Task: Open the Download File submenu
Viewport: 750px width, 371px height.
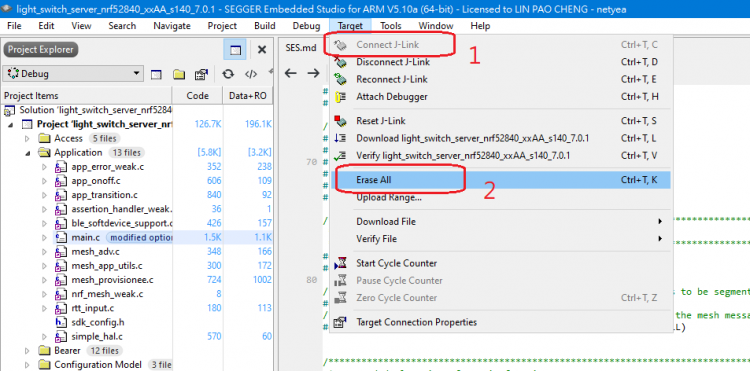Action: 501,222
